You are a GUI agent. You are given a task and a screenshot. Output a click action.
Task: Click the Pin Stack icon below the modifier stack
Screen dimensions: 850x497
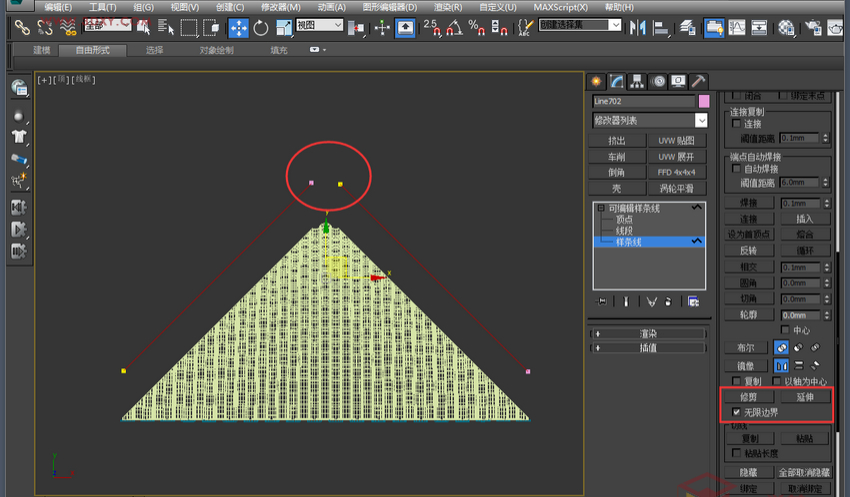(x=601, y=301)
